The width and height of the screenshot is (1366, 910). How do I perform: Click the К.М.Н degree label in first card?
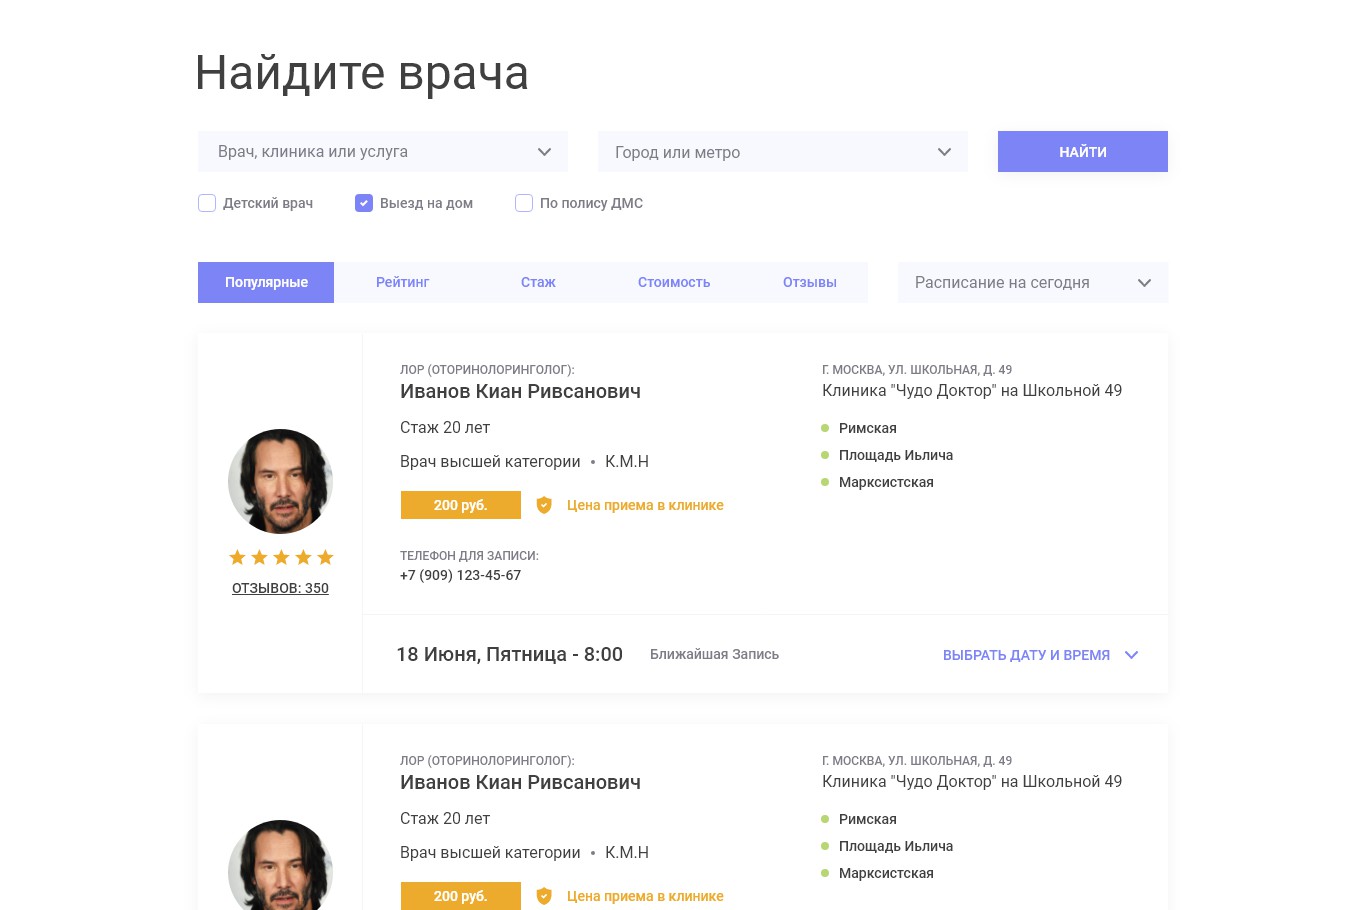click(x=627, y=461)
